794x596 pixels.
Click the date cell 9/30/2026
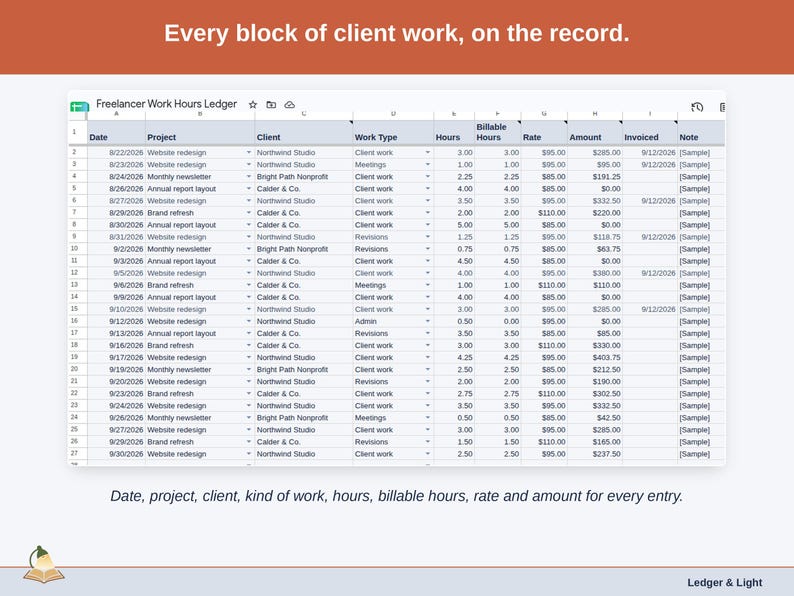click(x=116, y=454)
